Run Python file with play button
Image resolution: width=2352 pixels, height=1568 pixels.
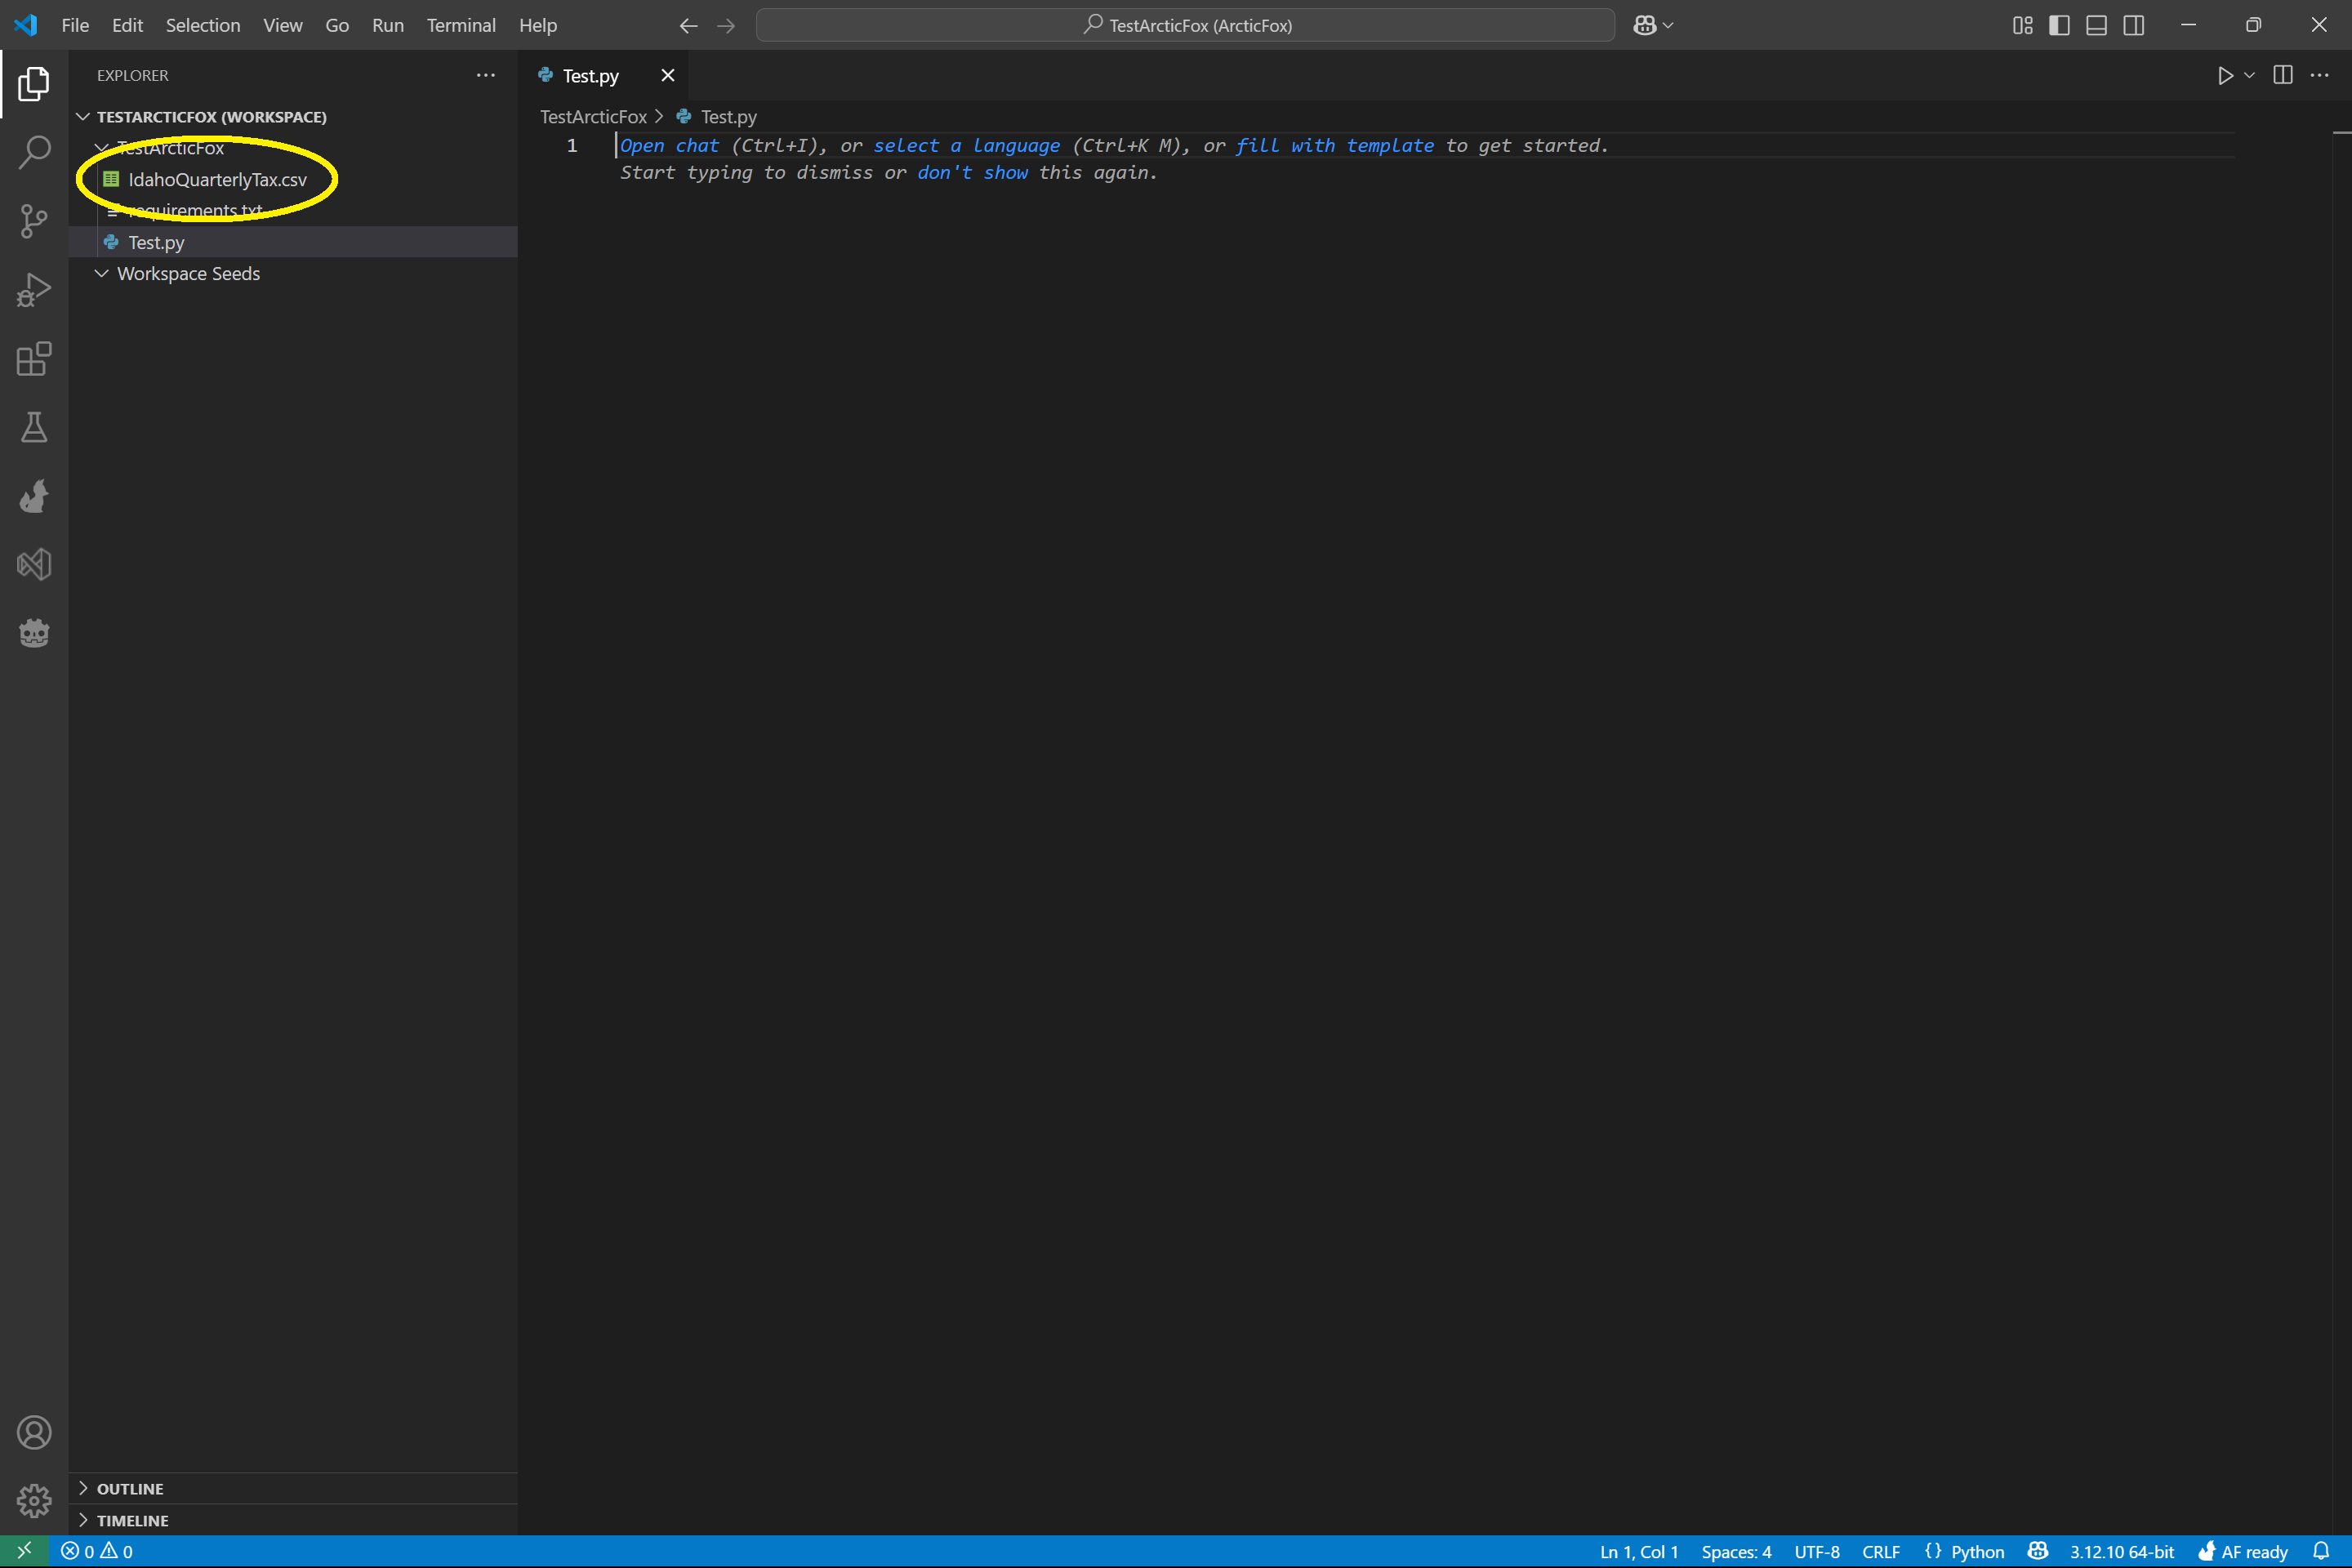(x=2225, y=76)
